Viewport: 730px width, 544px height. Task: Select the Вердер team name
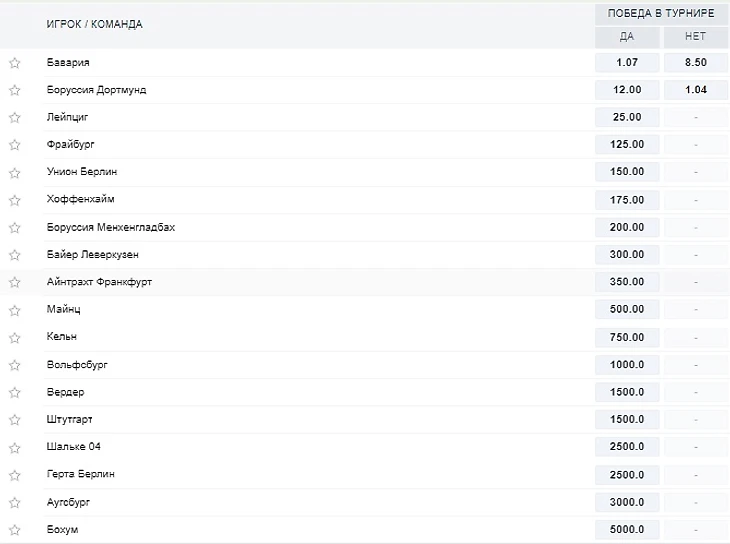[x=65, y=392]
